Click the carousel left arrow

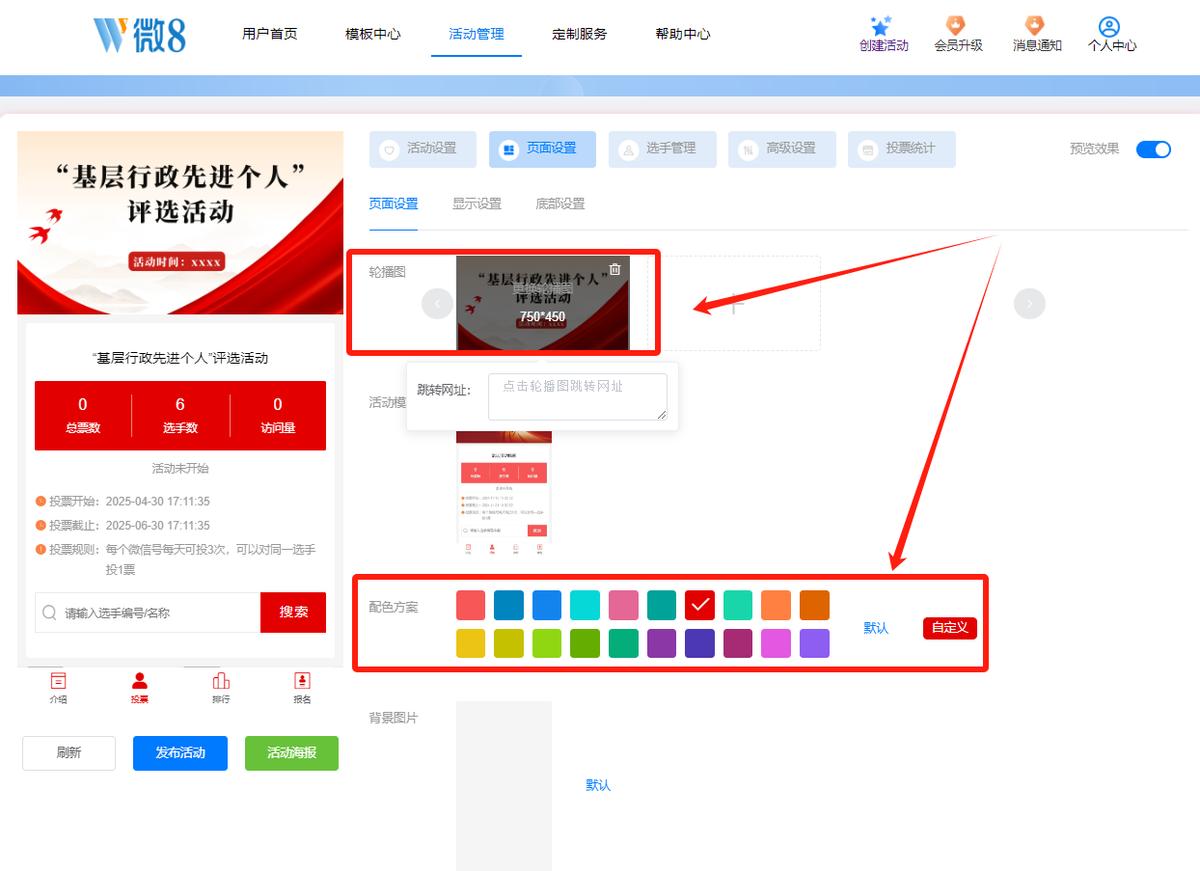pyautogui.click(x=437, y=303)
